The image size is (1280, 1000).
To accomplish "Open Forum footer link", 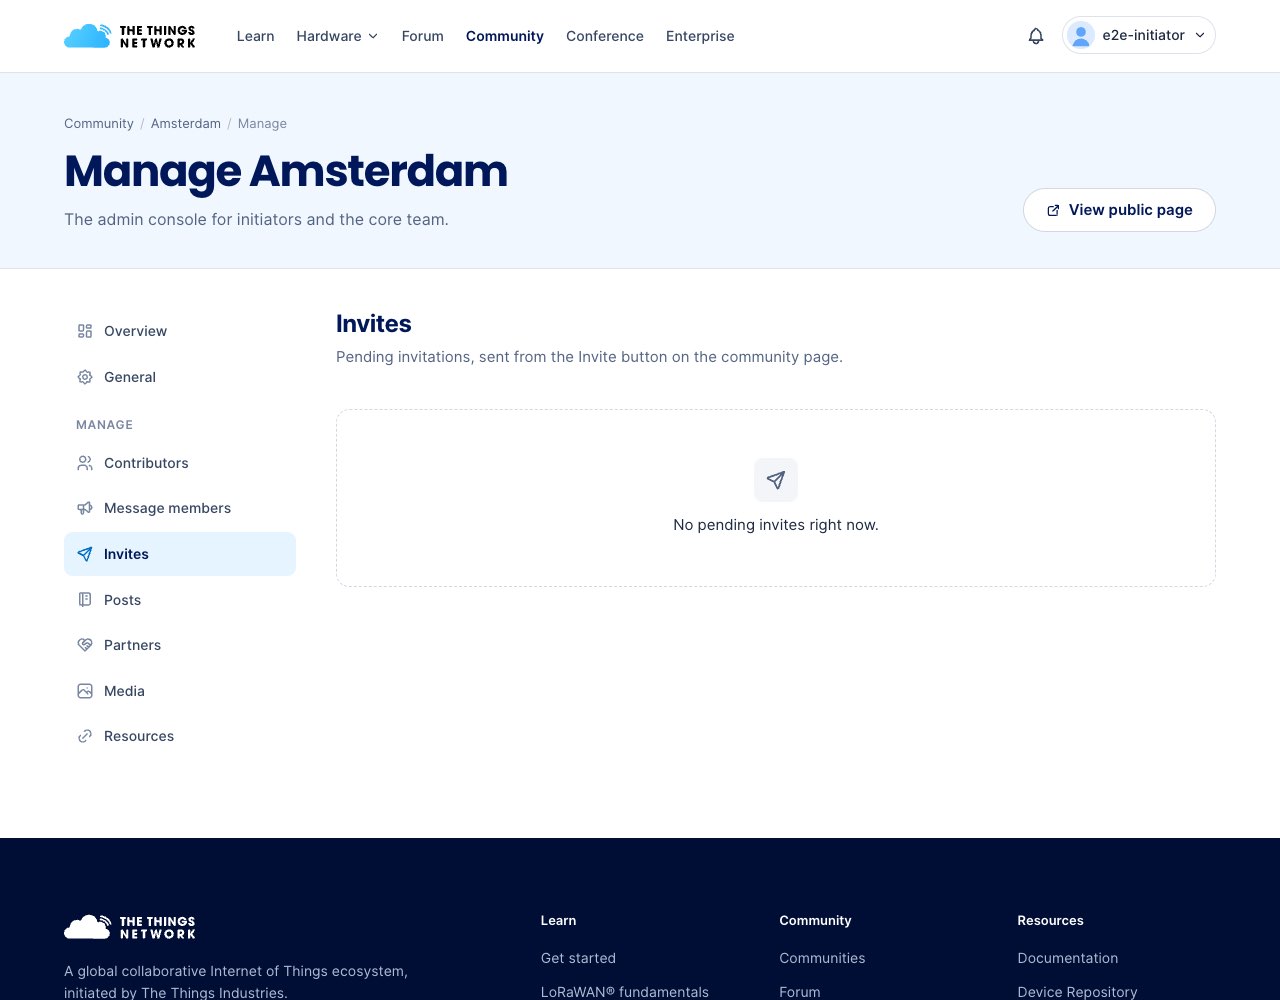I will (x=800, y=992).
